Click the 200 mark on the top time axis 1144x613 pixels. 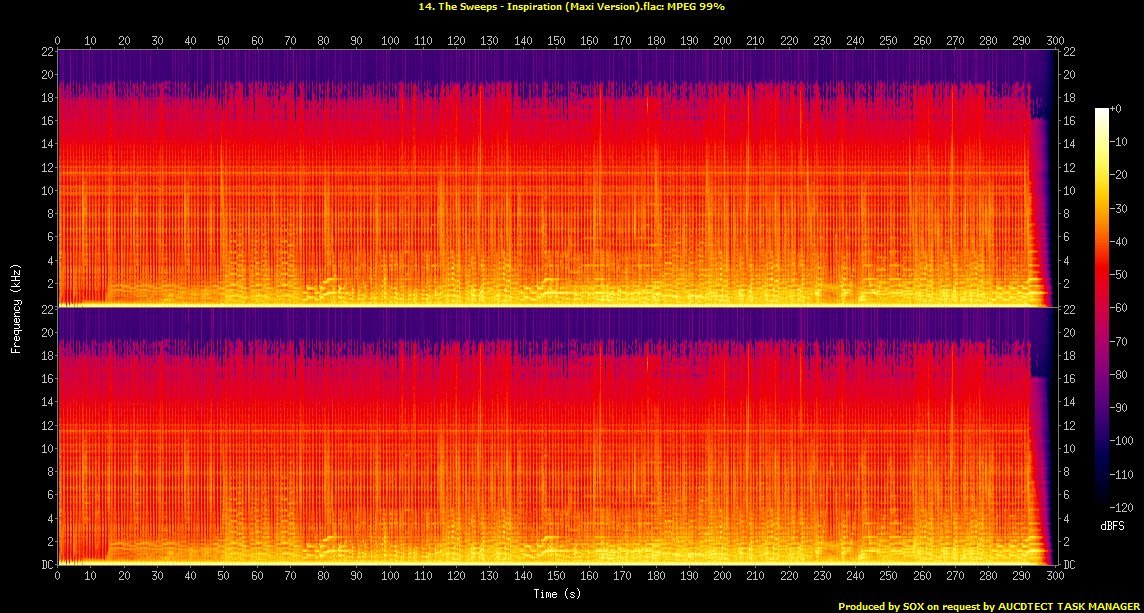pyautogui.click(x=721, y=41)
